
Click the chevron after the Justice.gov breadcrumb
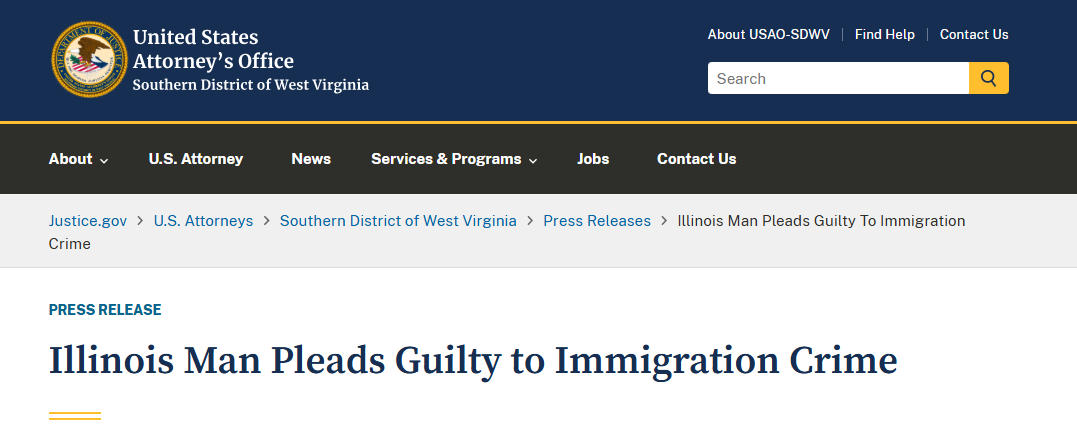point(140,221)
